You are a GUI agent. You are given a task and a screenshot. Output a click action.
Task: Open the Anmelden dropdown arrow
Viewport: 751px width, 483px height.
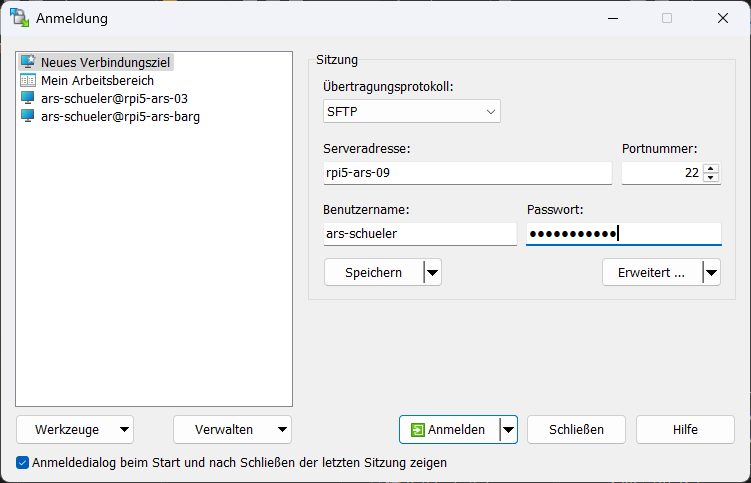click(508, 430)
